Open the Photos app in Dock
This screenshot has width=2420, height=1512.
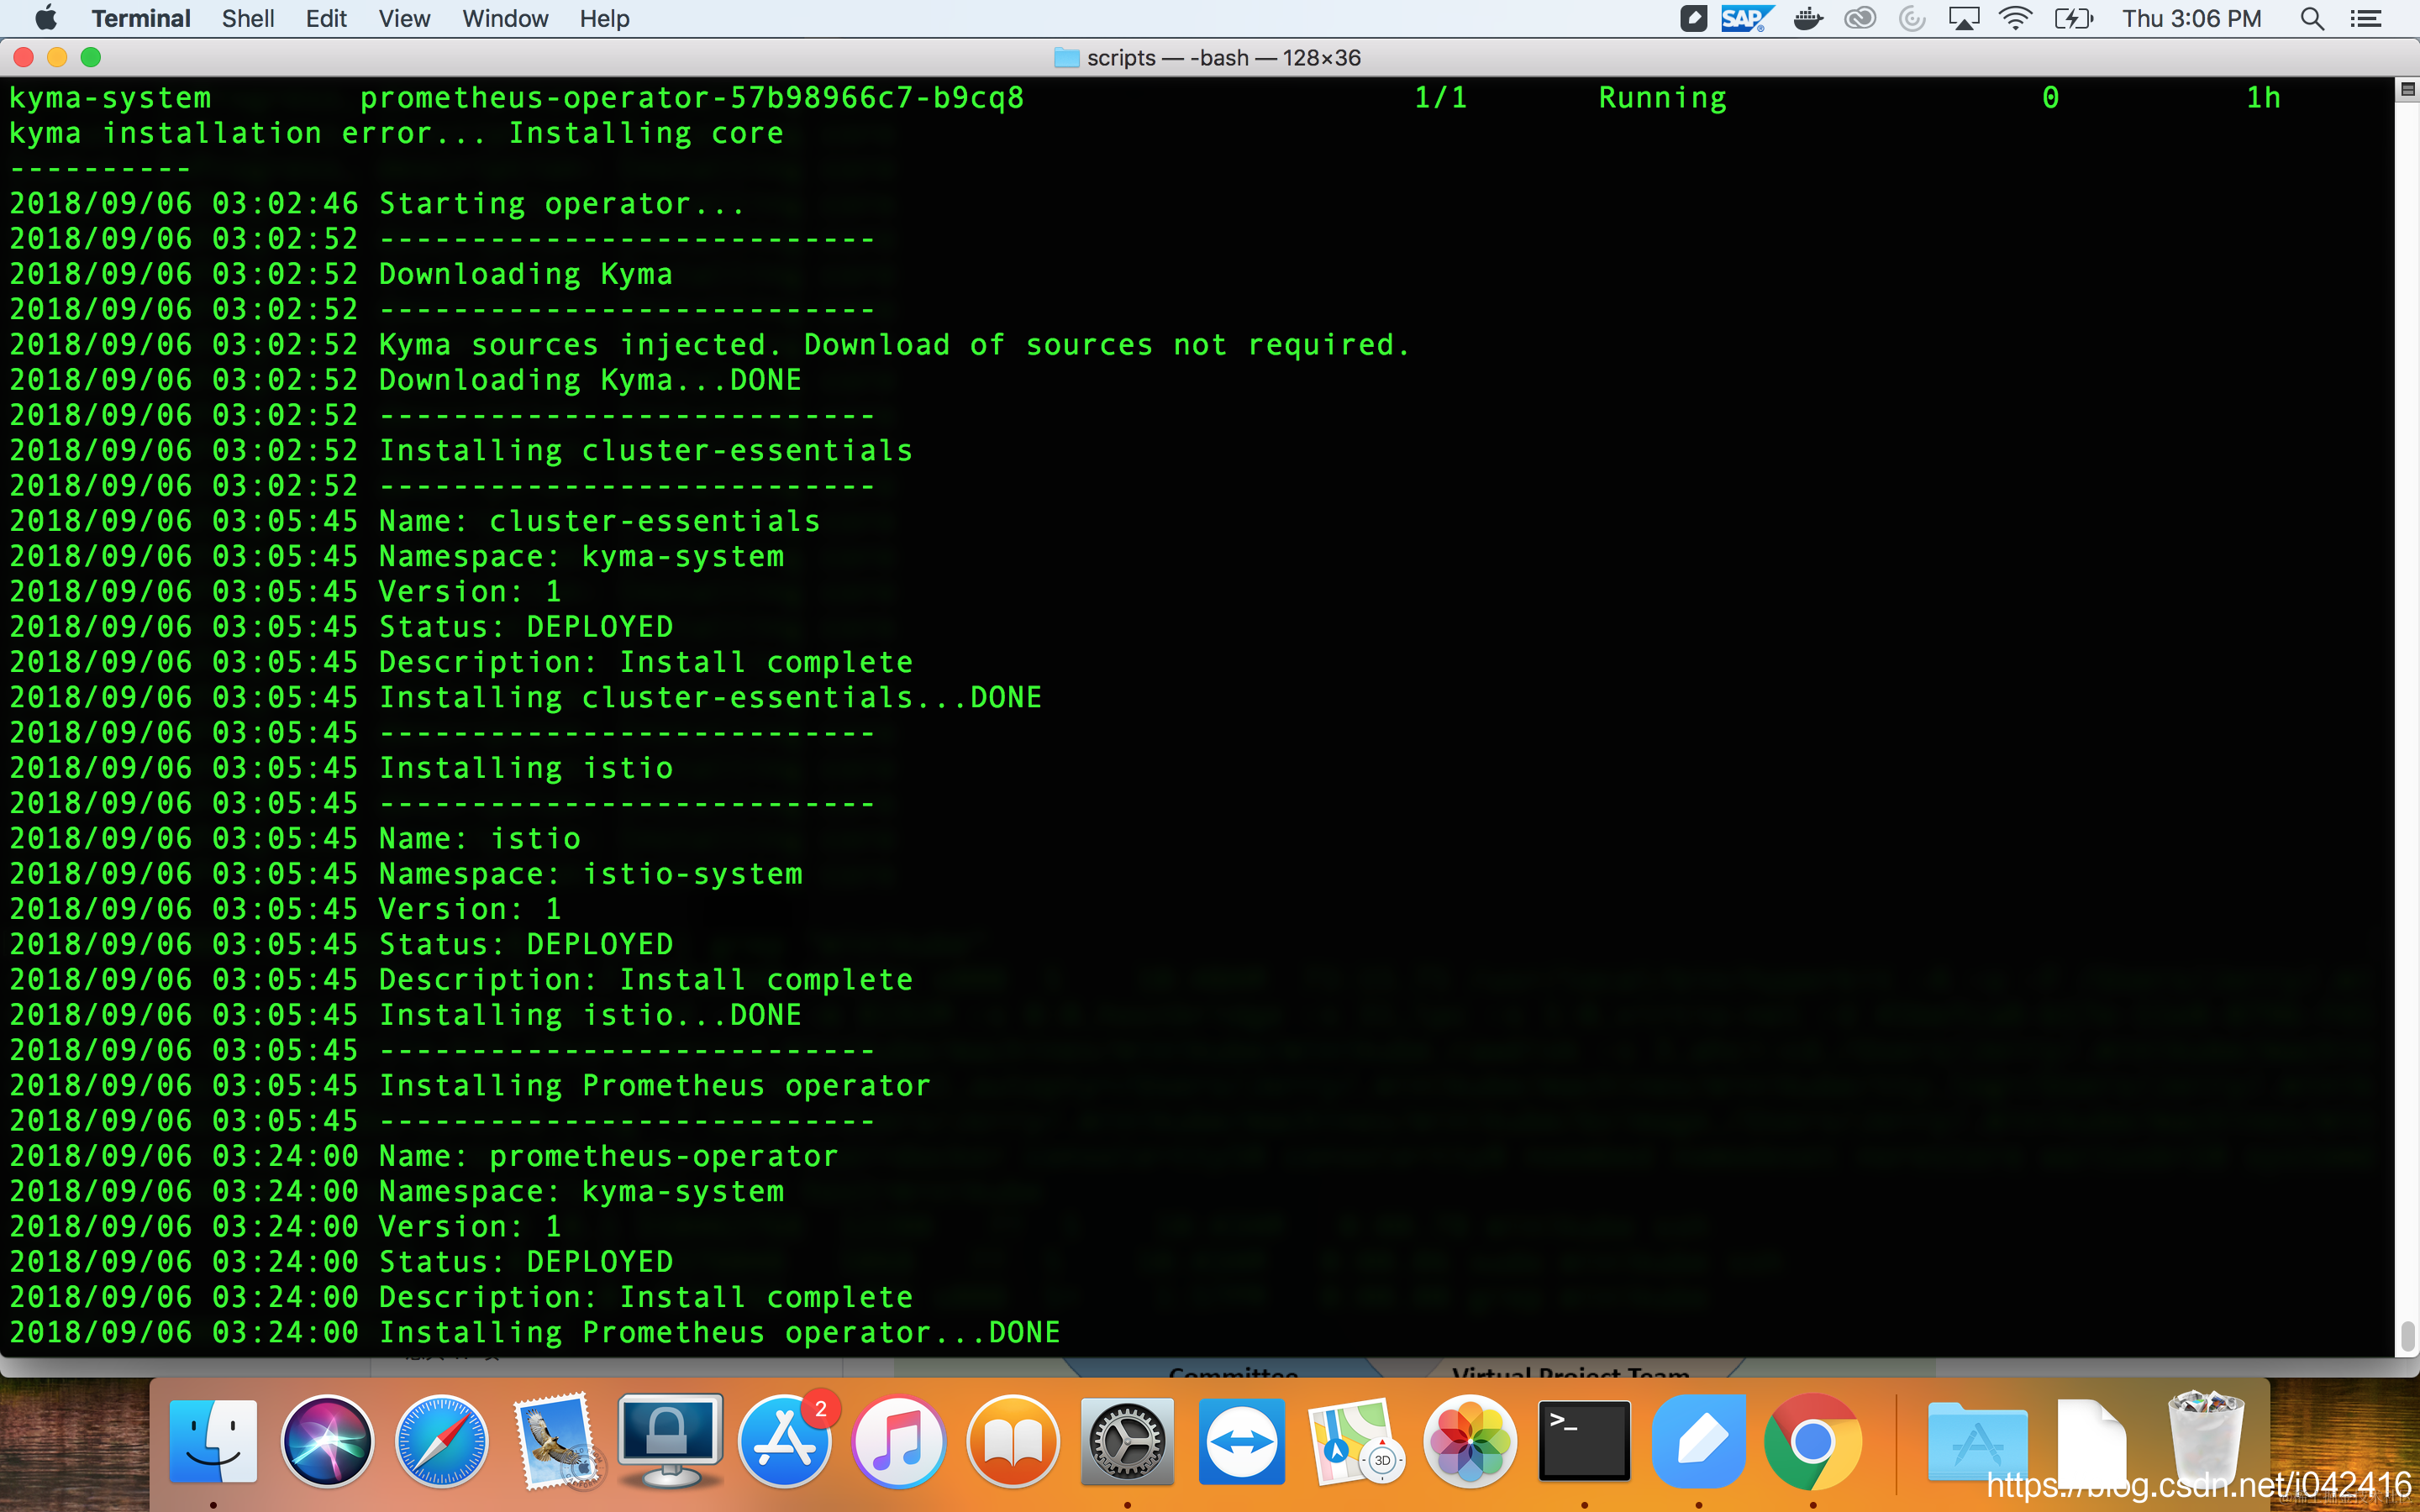point(1469,1441)
